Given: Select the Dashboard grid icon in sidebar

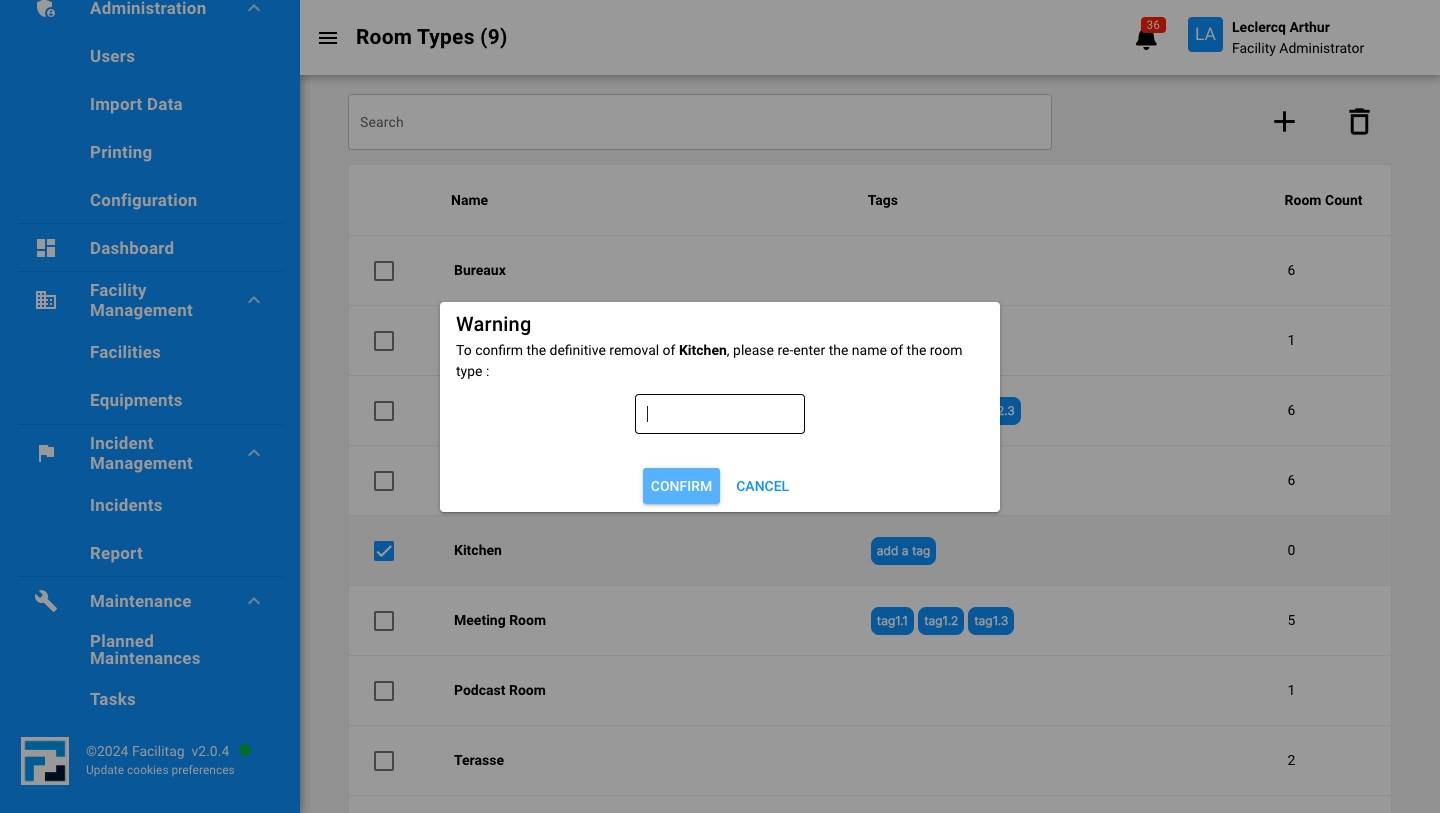Looking at the screenshot, I should tap(46, 247).
